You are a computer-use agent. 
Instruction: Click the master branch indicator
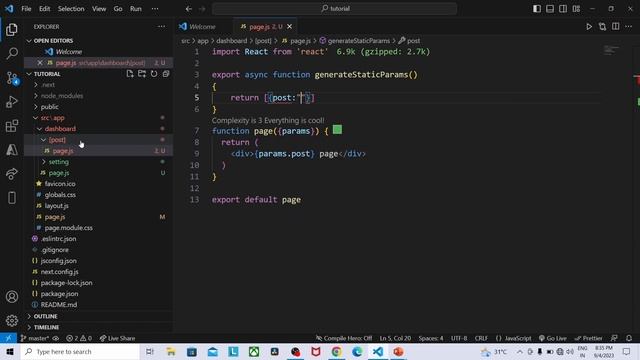pyautogui.click(x=34, y=338)
